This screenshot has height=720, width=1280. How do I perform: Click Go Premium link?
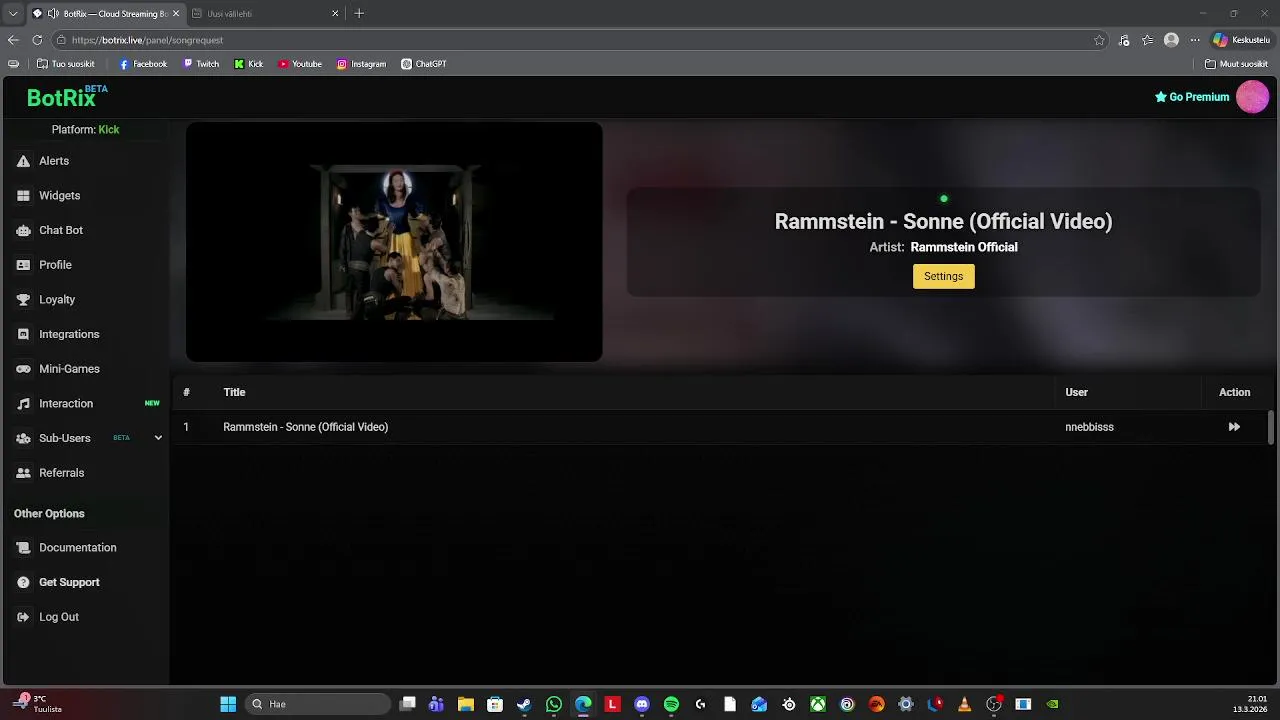[x=1192, y=97]
